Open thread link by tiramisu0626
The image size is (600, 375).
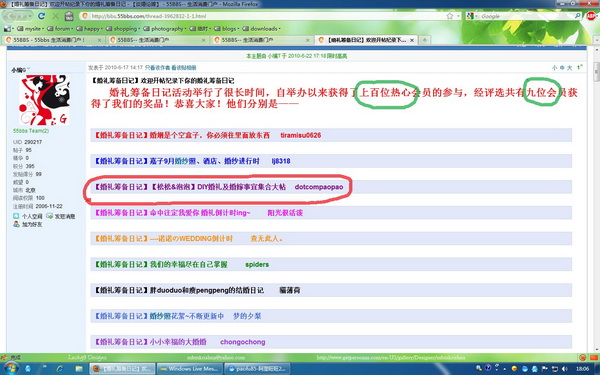click(208, 135)
